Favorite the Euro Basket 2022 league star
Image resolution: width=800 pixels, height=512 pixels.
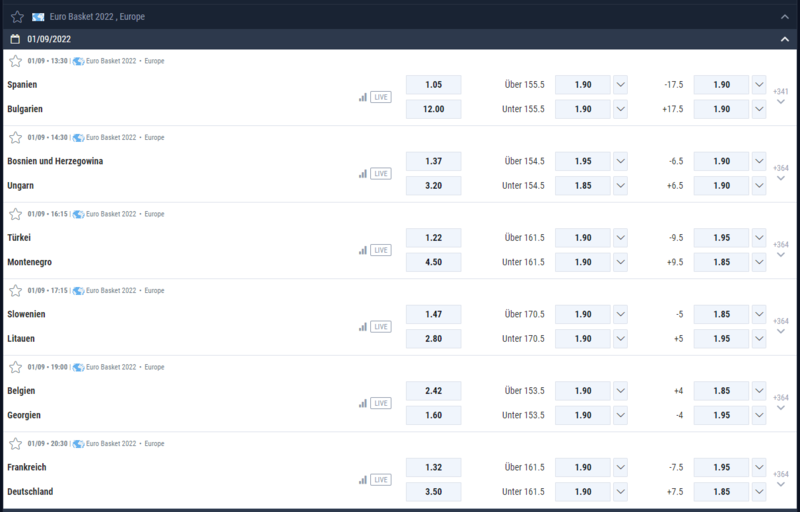tap(17, 17)
